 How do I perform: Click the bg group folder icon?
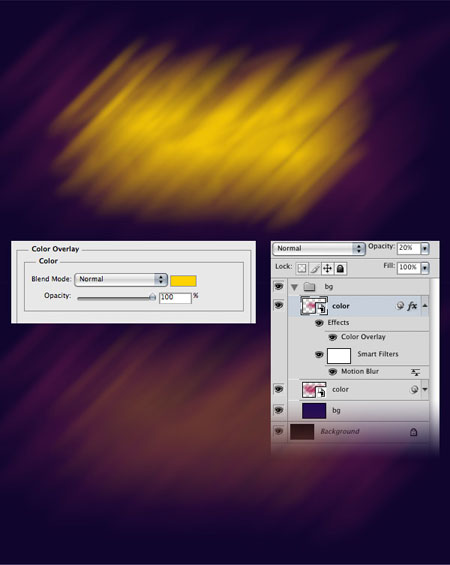(x=309, y=287)
